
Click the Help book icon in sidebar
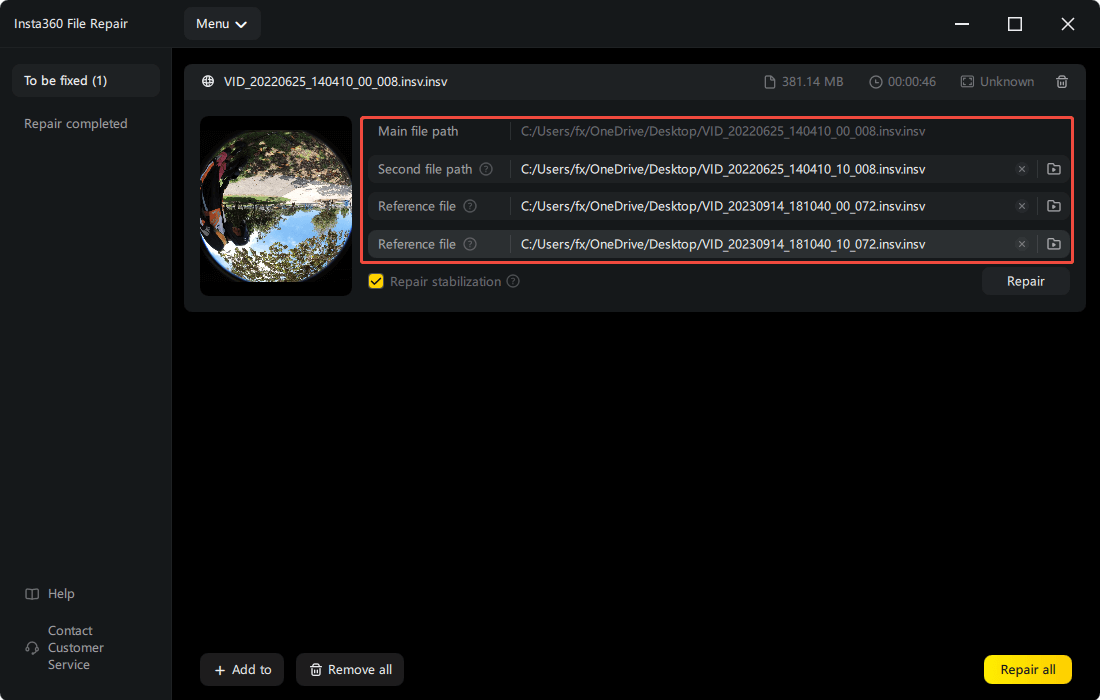[31, 593]
